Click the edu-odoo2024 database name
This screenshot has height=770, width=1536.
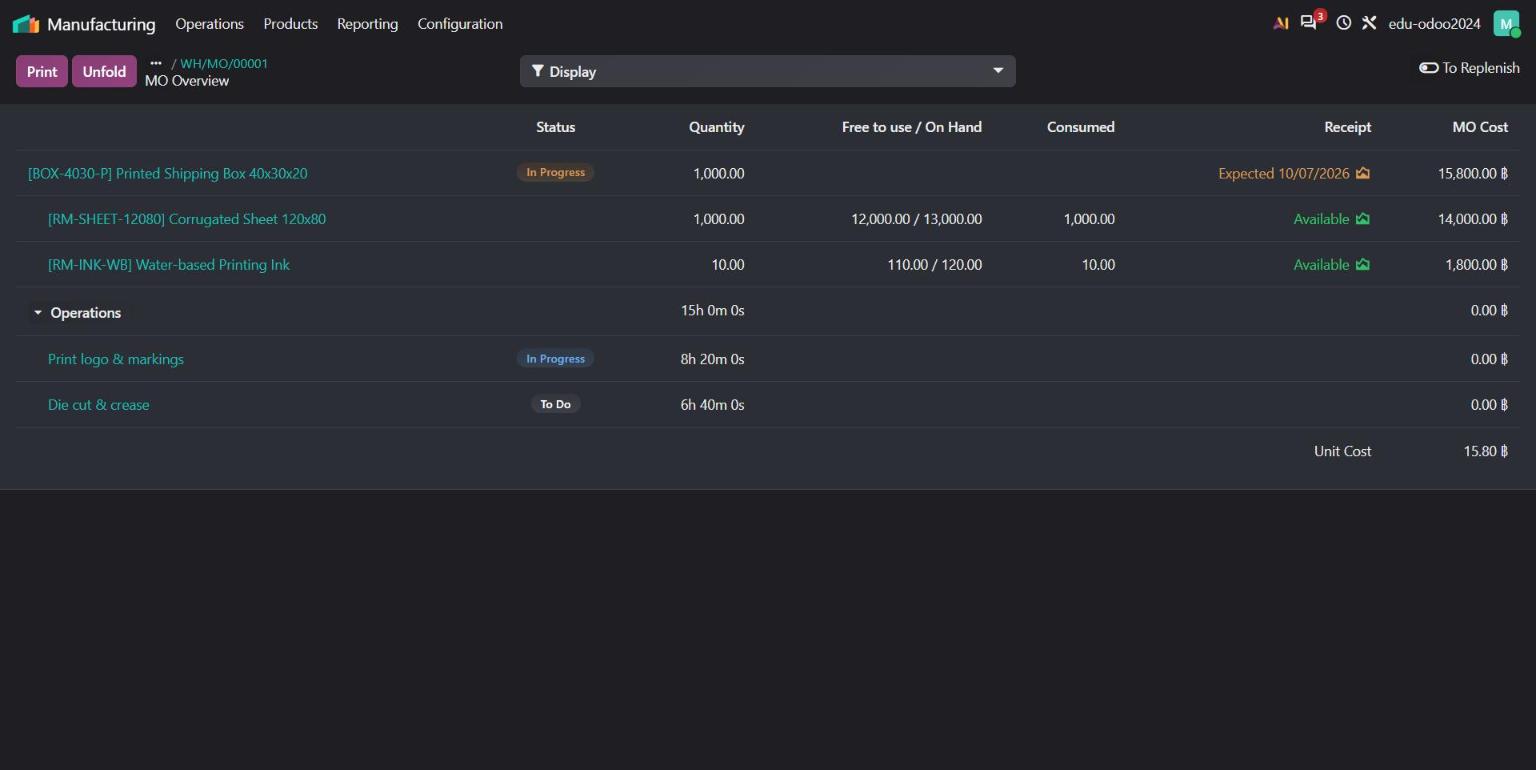tap(1434, 24)
